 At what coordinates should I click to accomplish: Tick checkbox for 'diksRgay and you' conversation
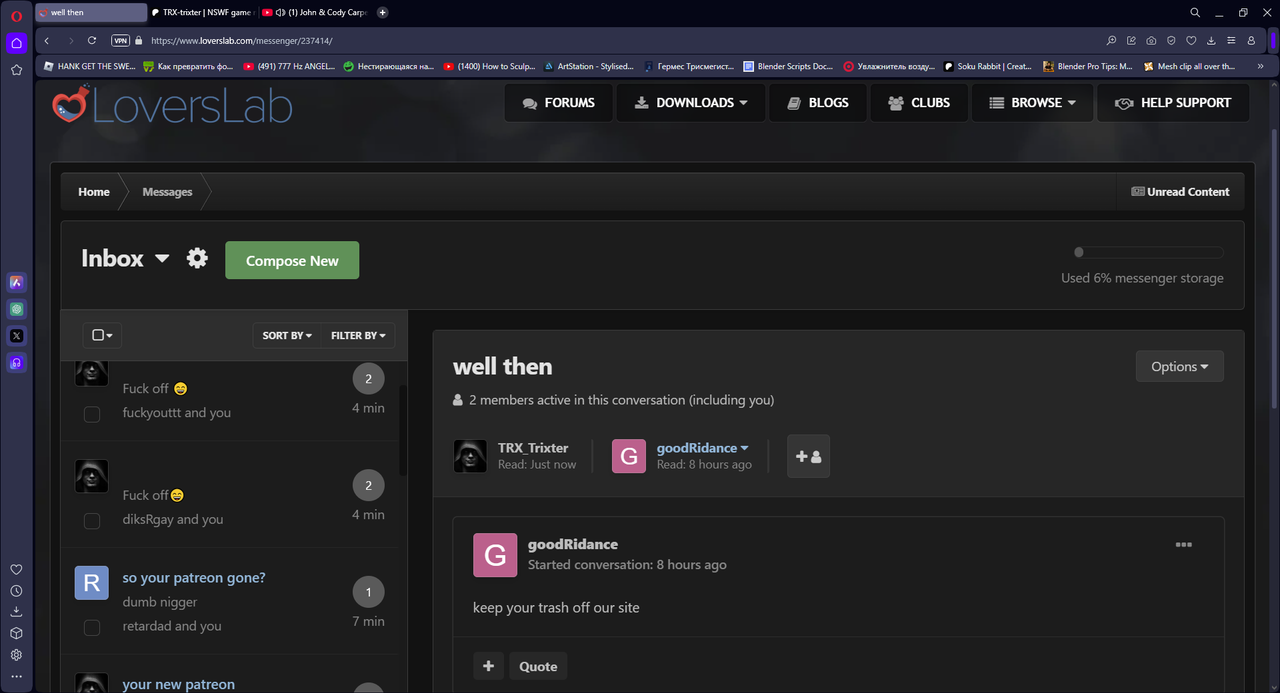(x=92, y=521)
